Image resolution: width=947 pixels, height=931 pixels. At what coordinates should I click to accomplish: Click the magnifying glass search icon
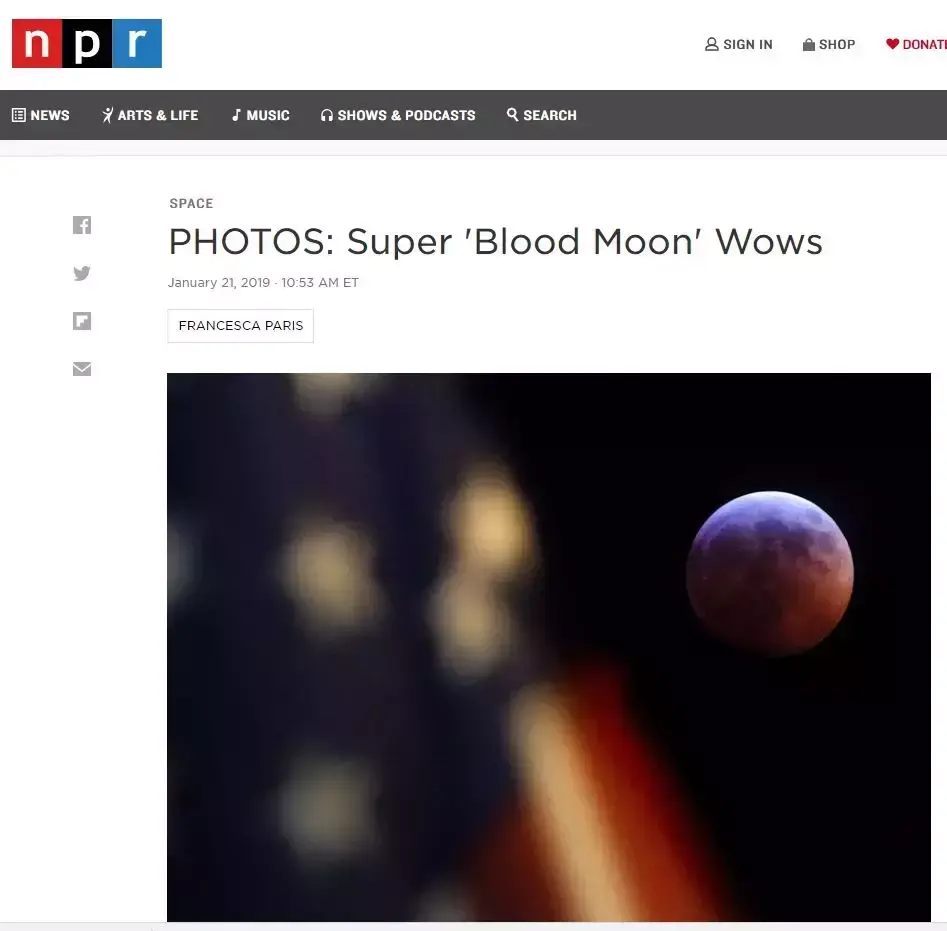[512, 114]
